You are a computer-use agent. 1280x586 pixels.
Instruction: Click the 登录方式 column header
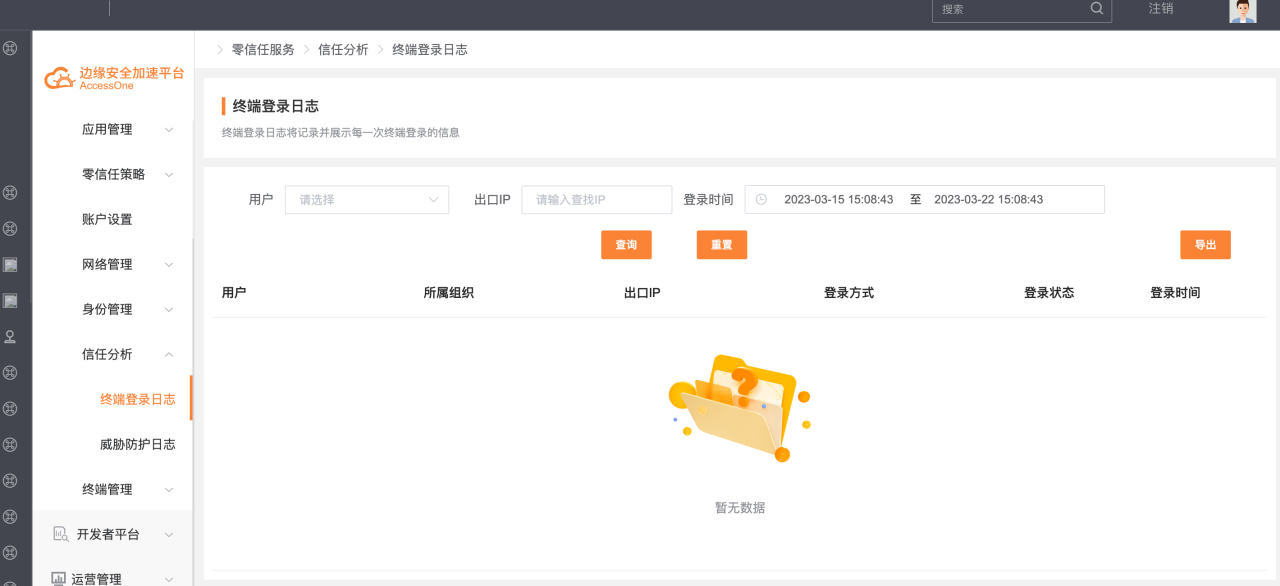coord(849,293)
